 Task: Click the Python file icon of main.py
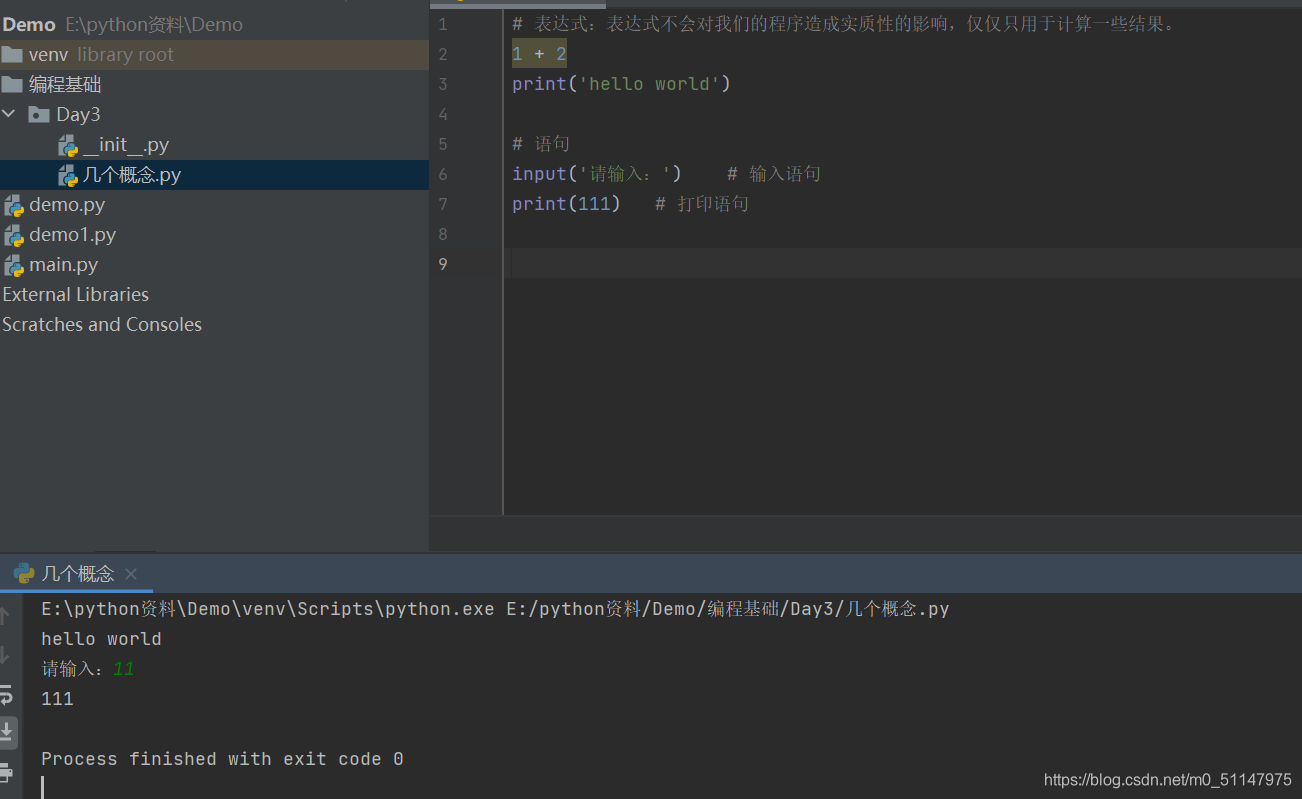(x=13, y=266)
